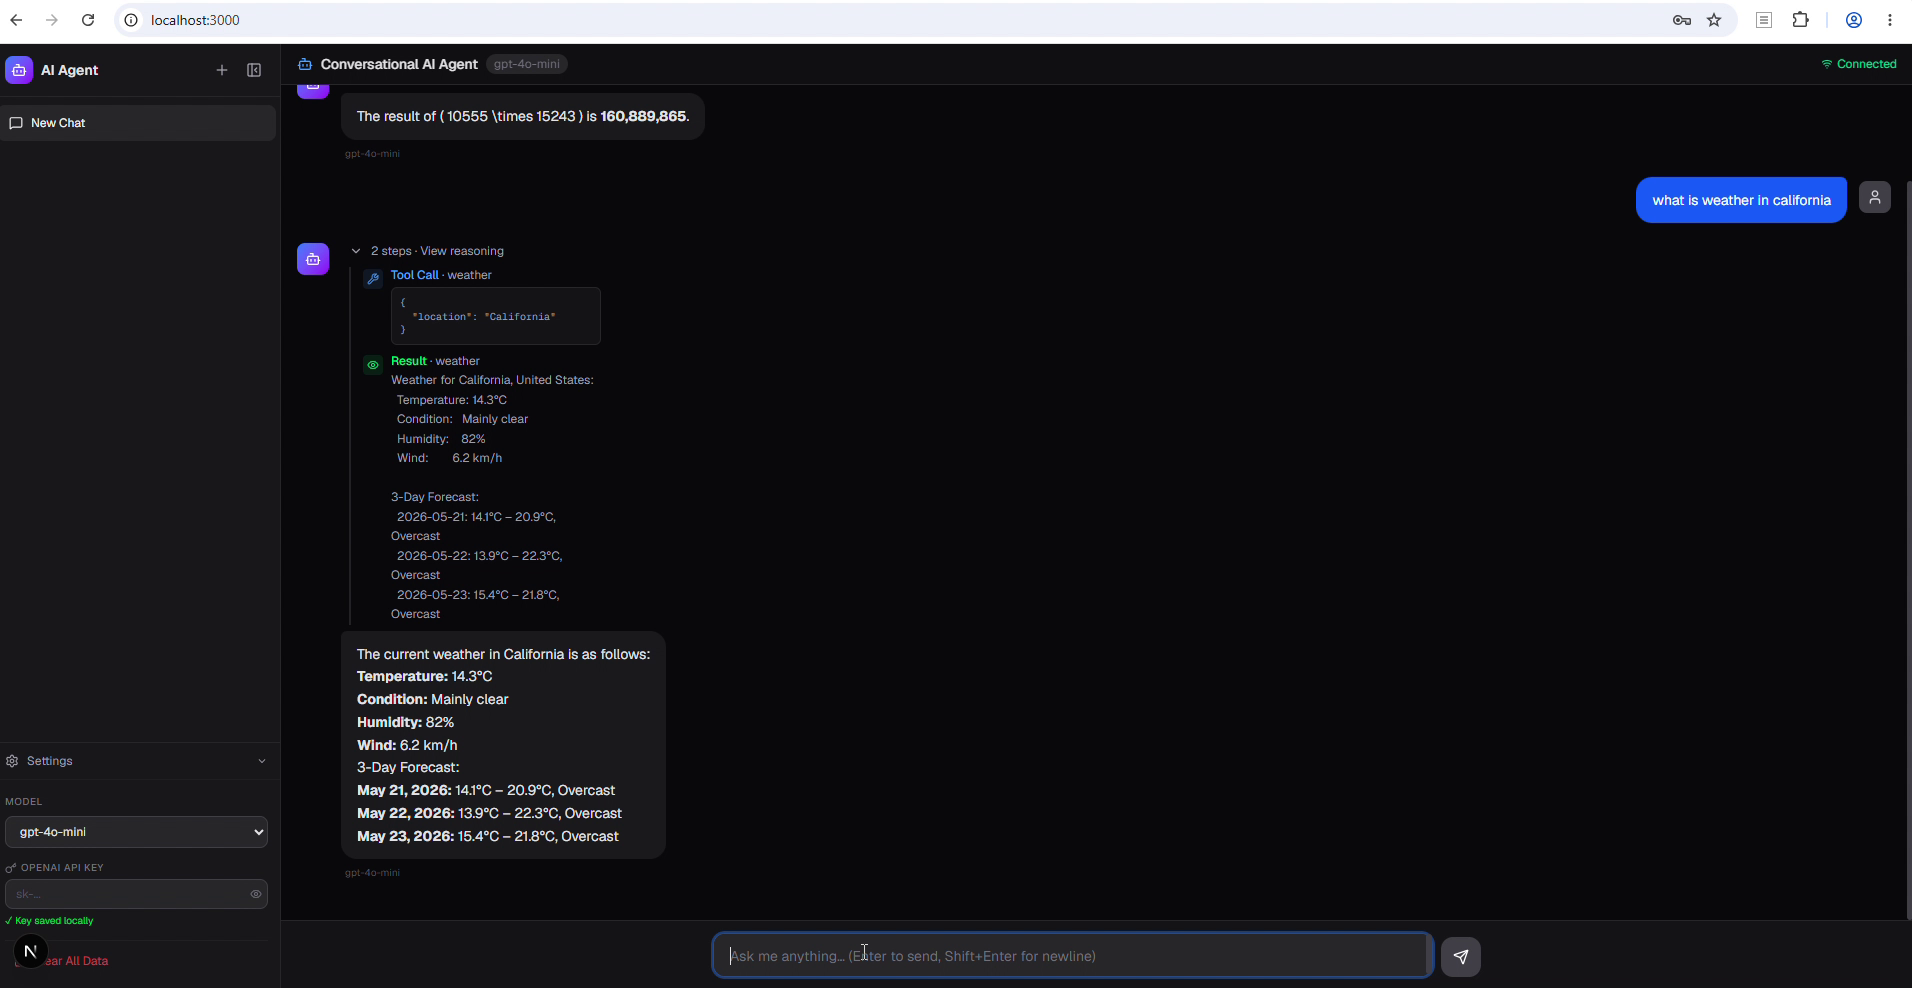Screen dimensions: 1912x988
Task: Click the Tool Call location JSON block
Action: 496,316
